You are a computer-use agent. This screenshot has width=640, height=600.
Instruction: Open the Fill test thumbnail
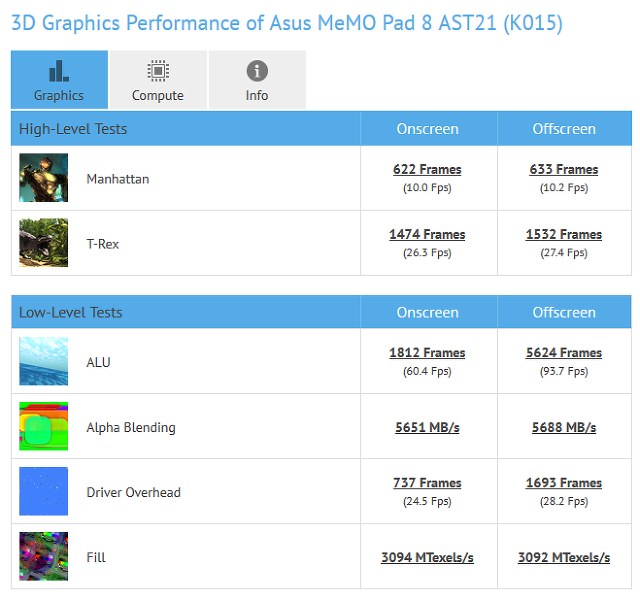[44, 556]
